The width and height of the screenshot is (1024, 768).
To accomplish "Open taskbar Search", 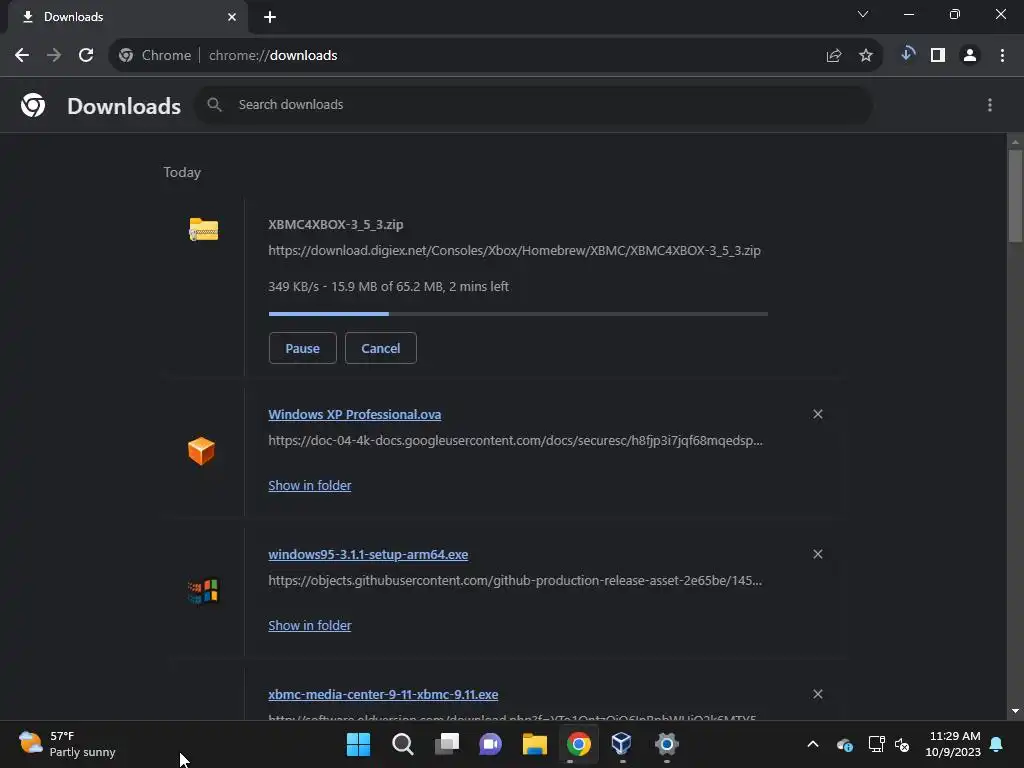I will click(402, 744).
